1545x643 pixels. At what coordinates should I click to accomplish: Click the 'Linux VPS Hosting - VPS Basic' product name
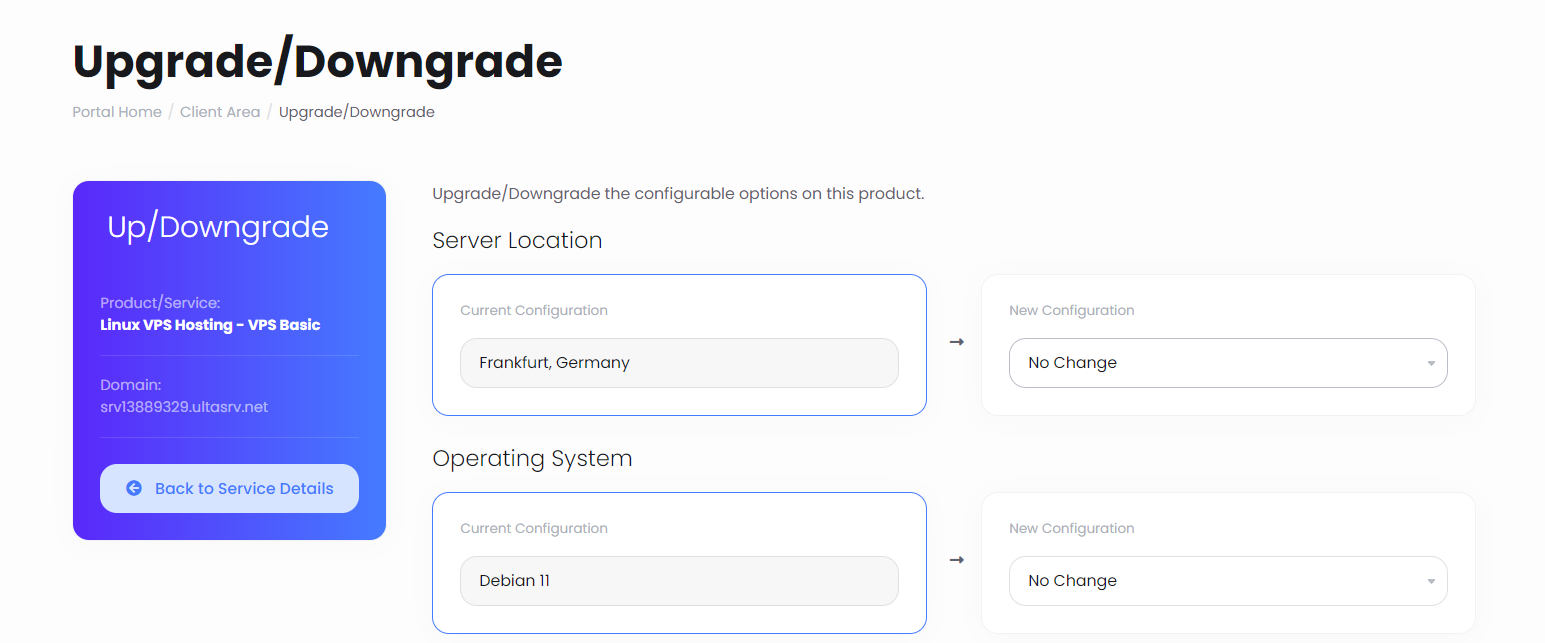[210, 324]
